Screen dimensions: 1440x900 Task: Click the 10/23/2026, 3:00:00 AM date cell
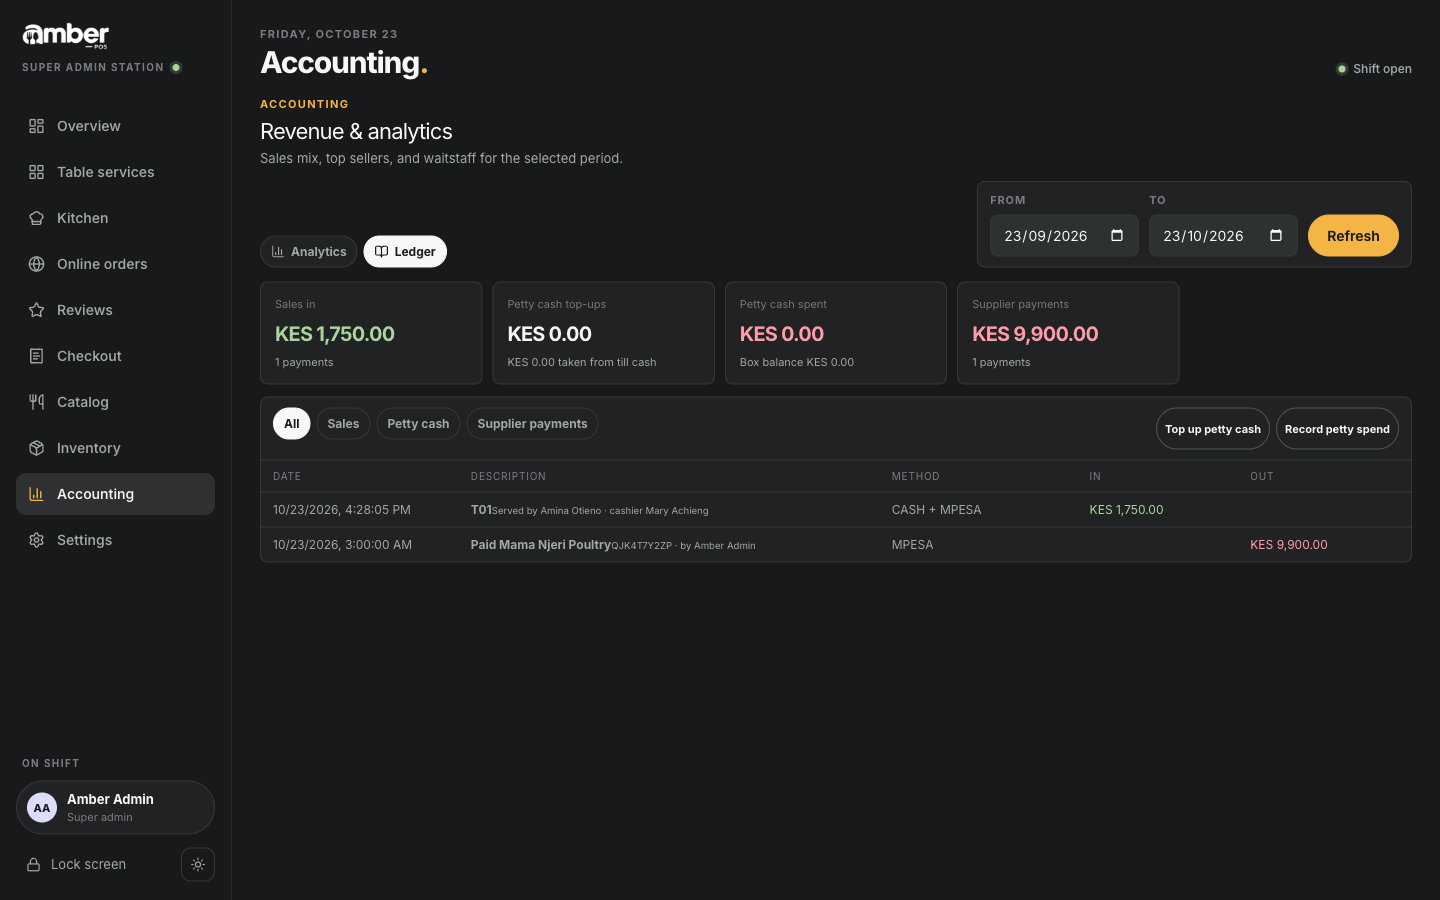click(x=342, y=545)
